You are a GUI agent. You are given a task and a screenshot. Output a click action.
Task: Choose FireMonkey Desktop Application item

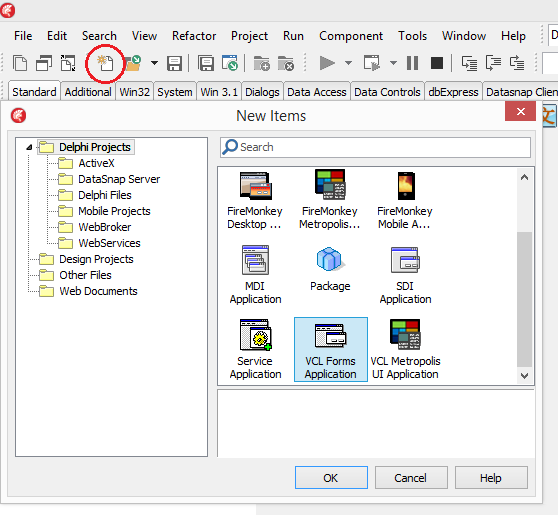click(x=255, y=200)
